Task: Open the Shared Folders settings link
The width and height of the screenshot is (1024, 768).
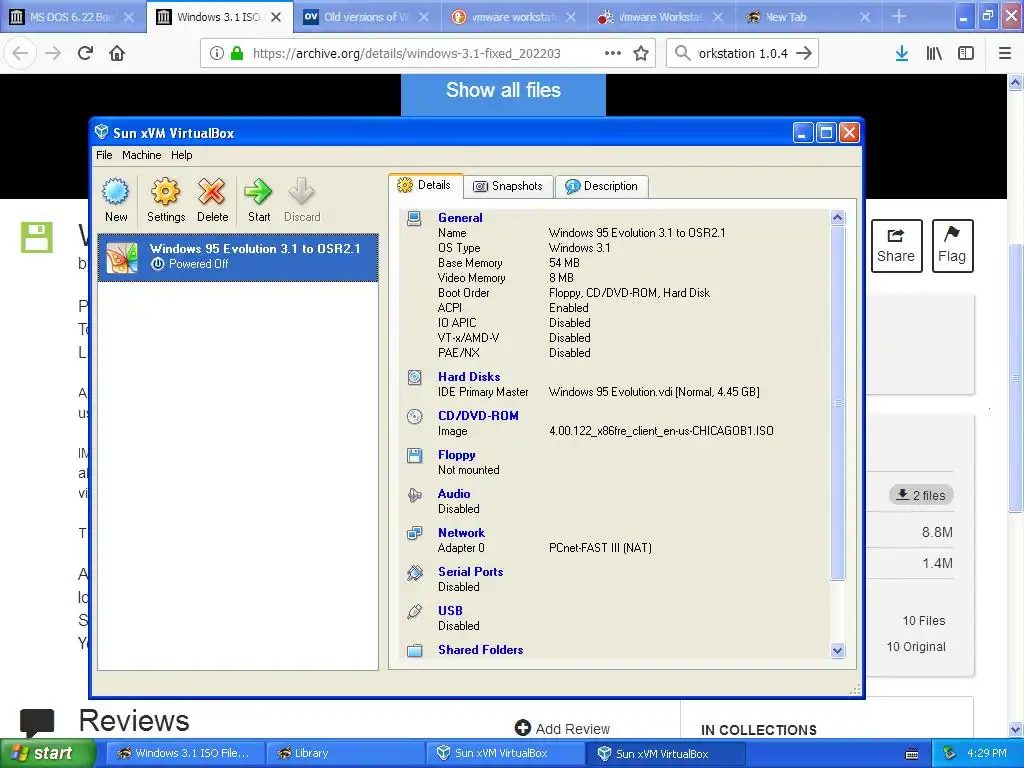Action: [x=481, y=650]
